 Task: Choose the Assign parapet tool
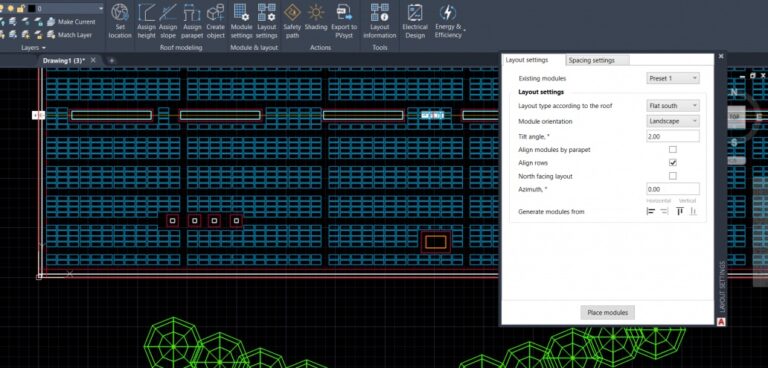pyautogui.click(x=192, y=22)
